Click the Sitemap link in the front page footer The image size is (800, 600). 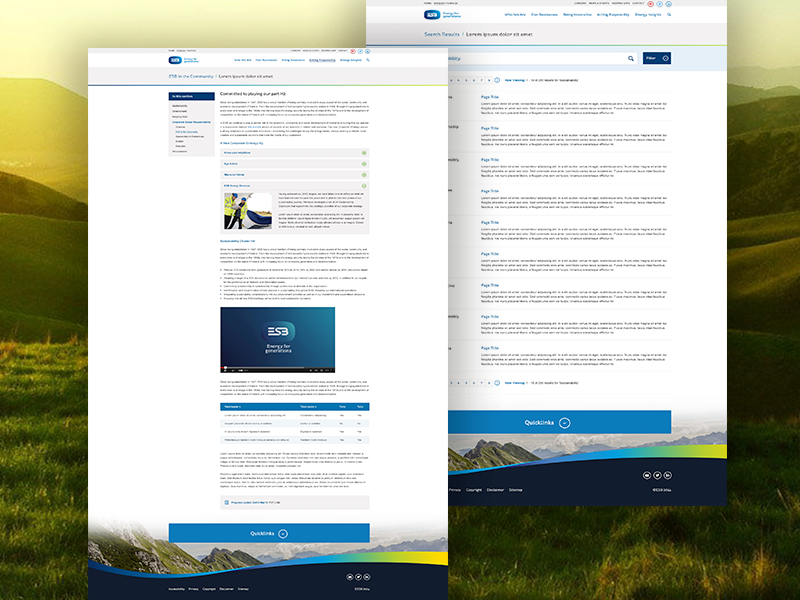(243, 589)
